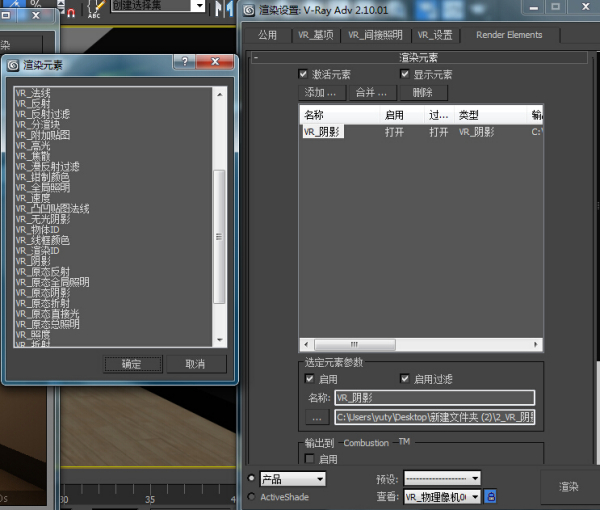Select the 产品 radio button
The height and width of the screenshot is (510, 600).
click(x=251, y=478)
